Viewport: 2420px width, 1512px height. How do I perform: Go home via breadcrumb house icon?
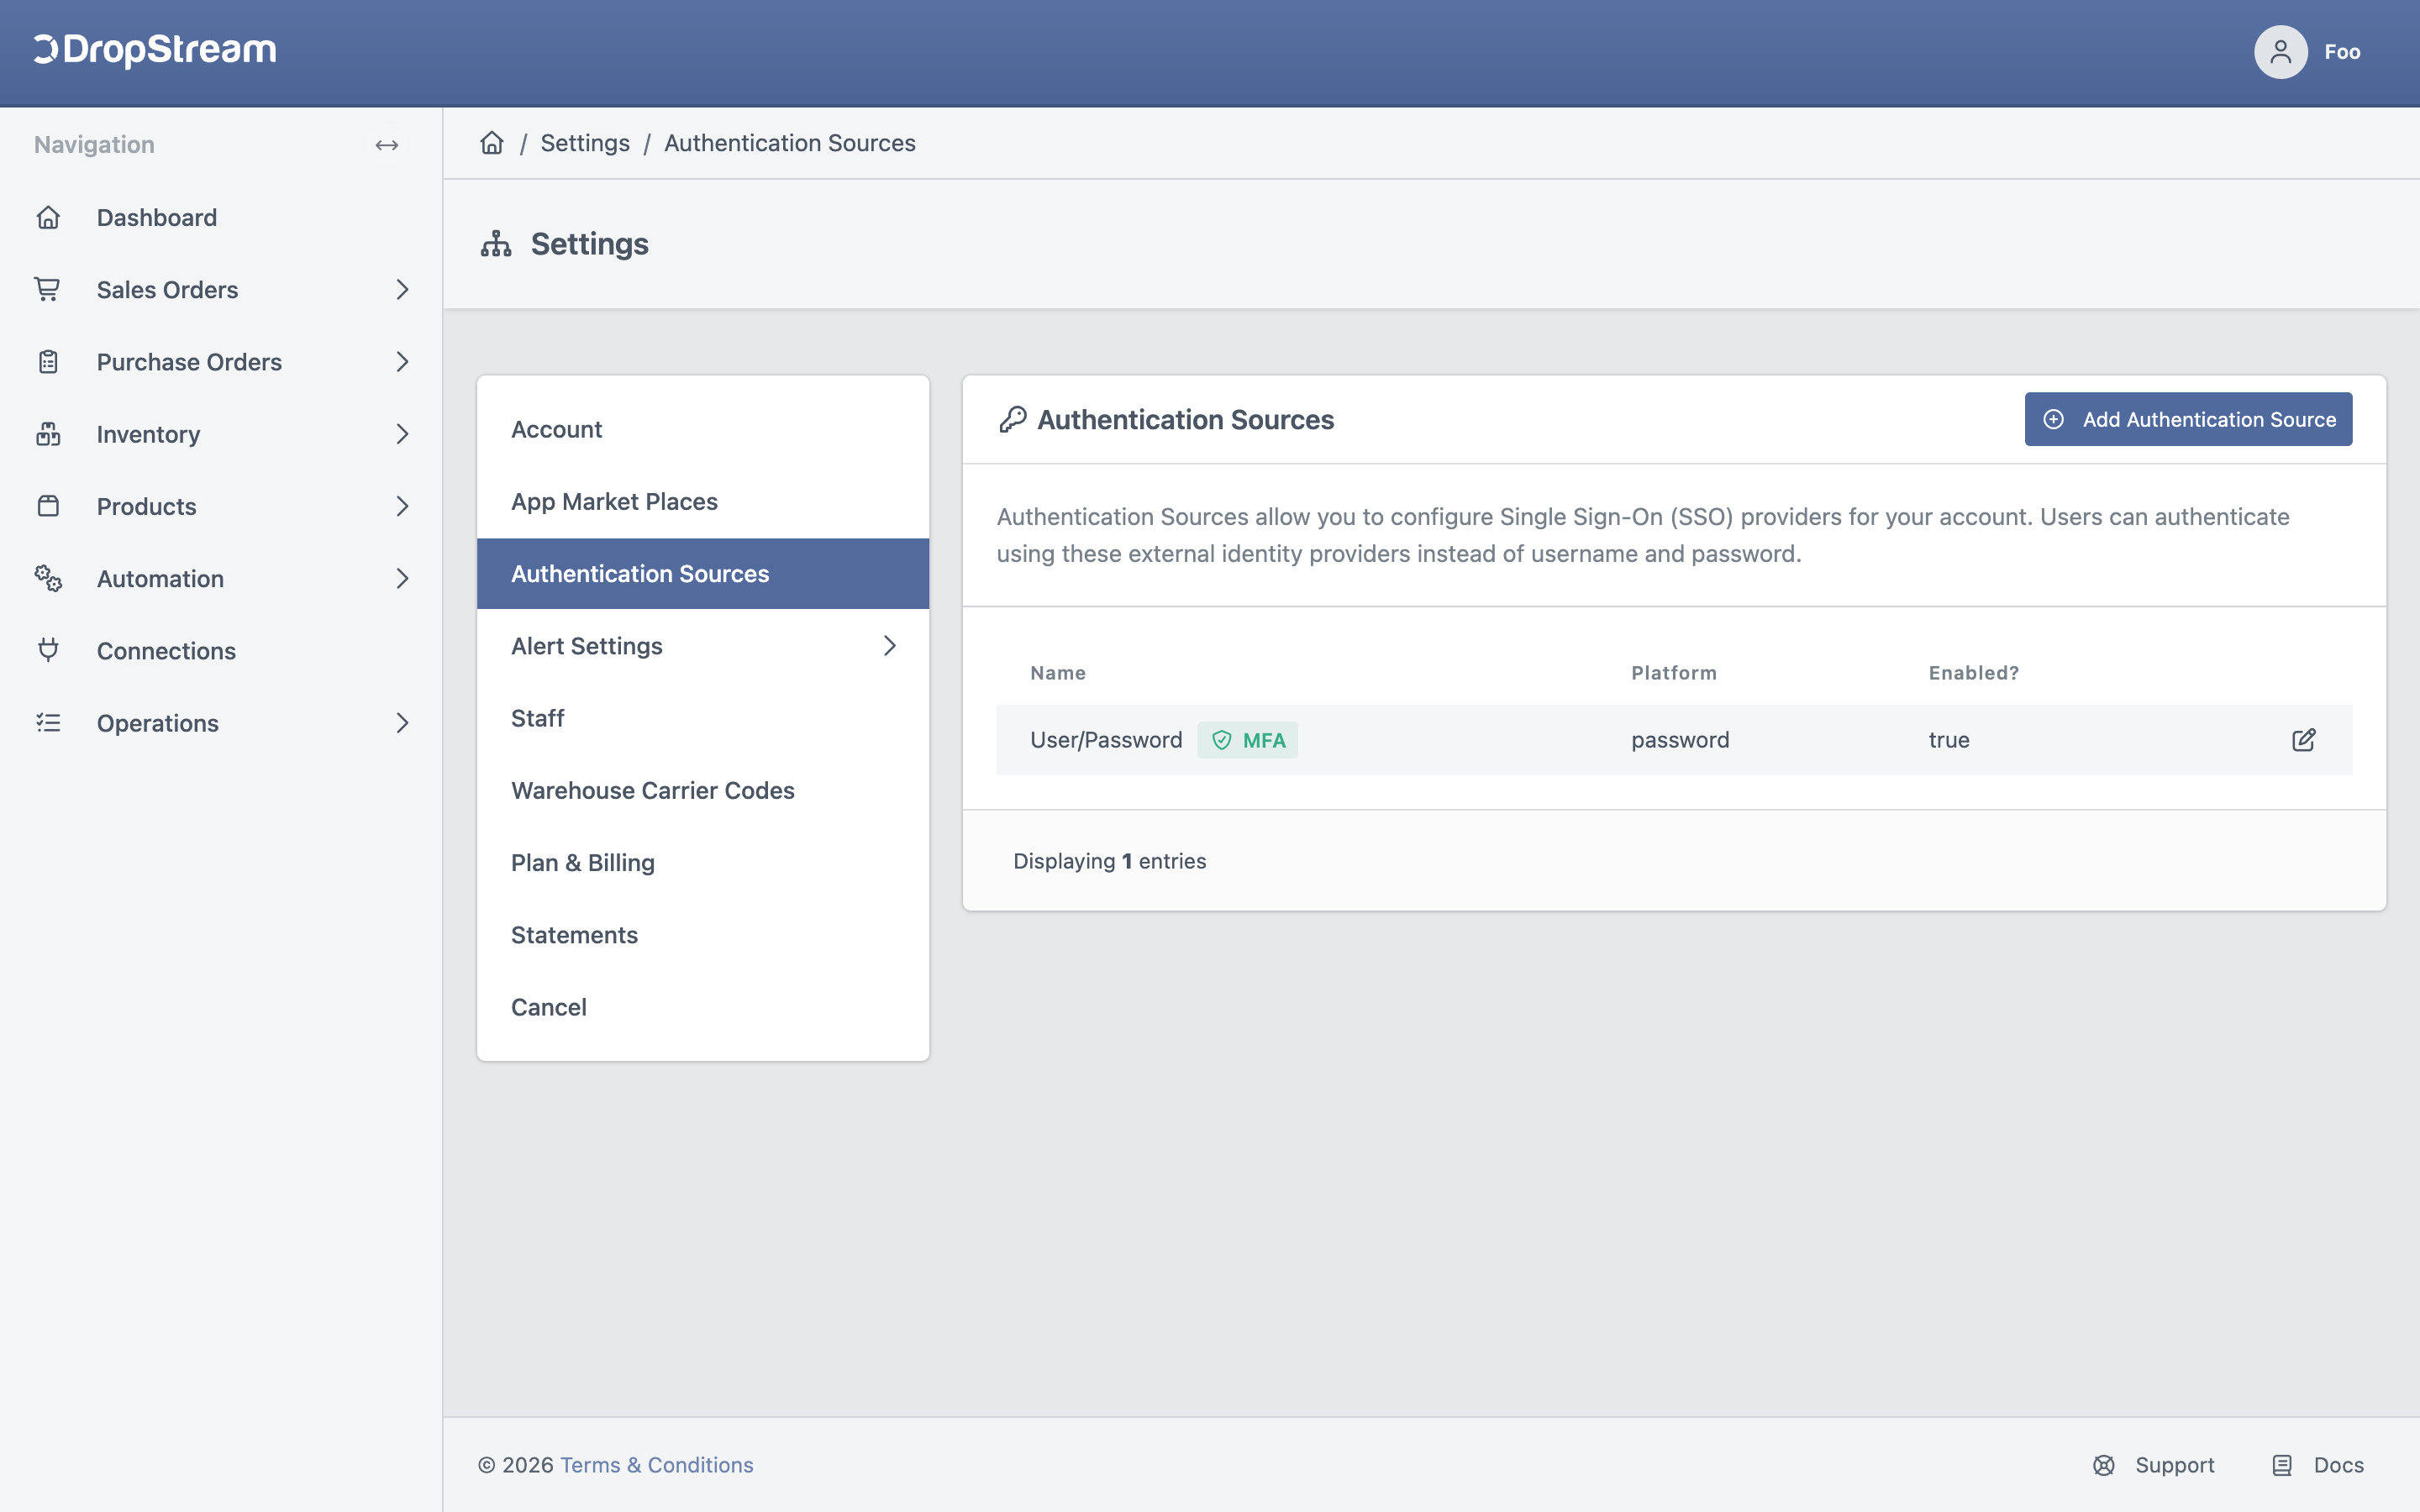pos(492,143)
